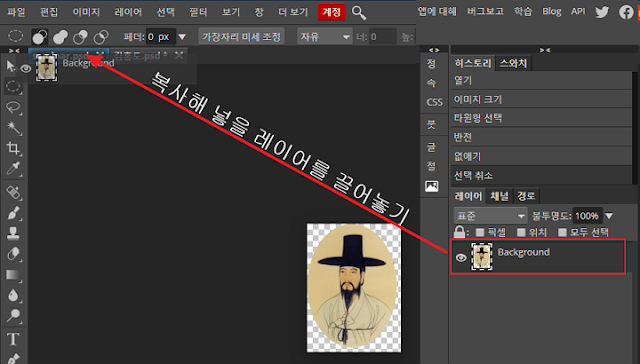Screen dimensions: 640x364
Task: Click the ellipse tool preset icon in options bar
Action: (16, 36)
